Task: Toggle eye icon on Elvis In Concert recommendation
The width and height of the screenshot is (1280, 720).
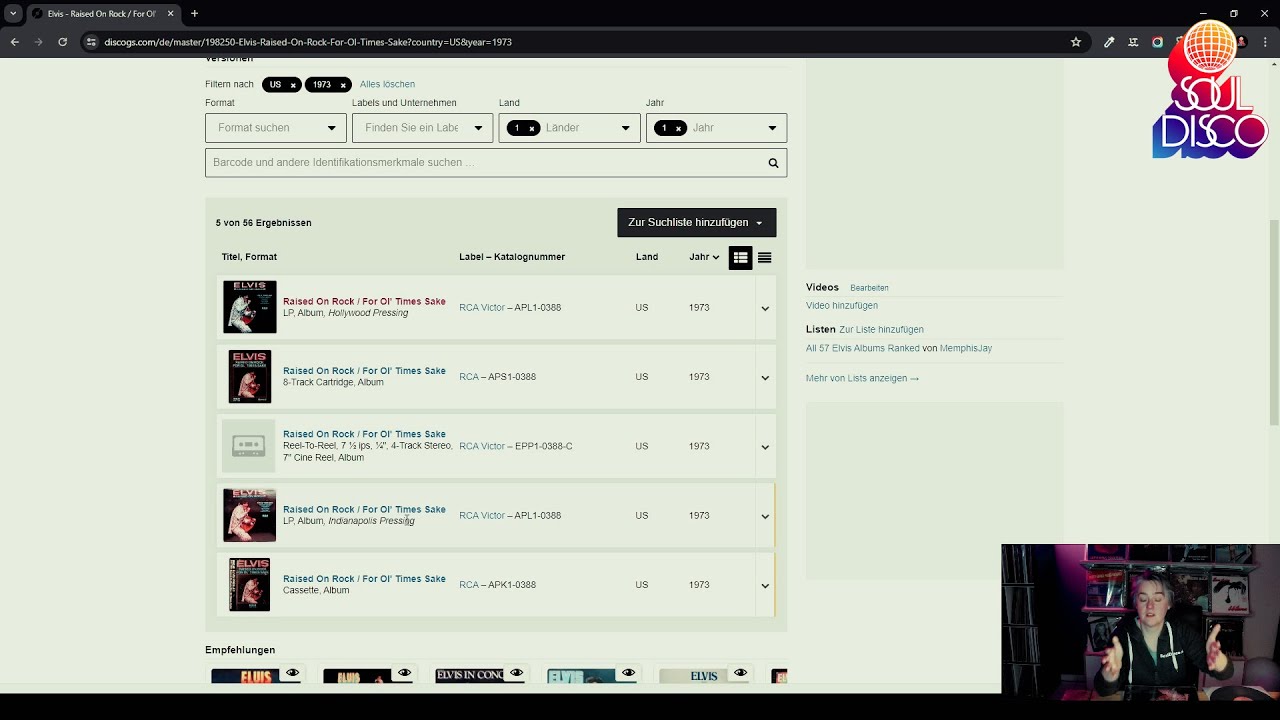Action: point(516,673)
